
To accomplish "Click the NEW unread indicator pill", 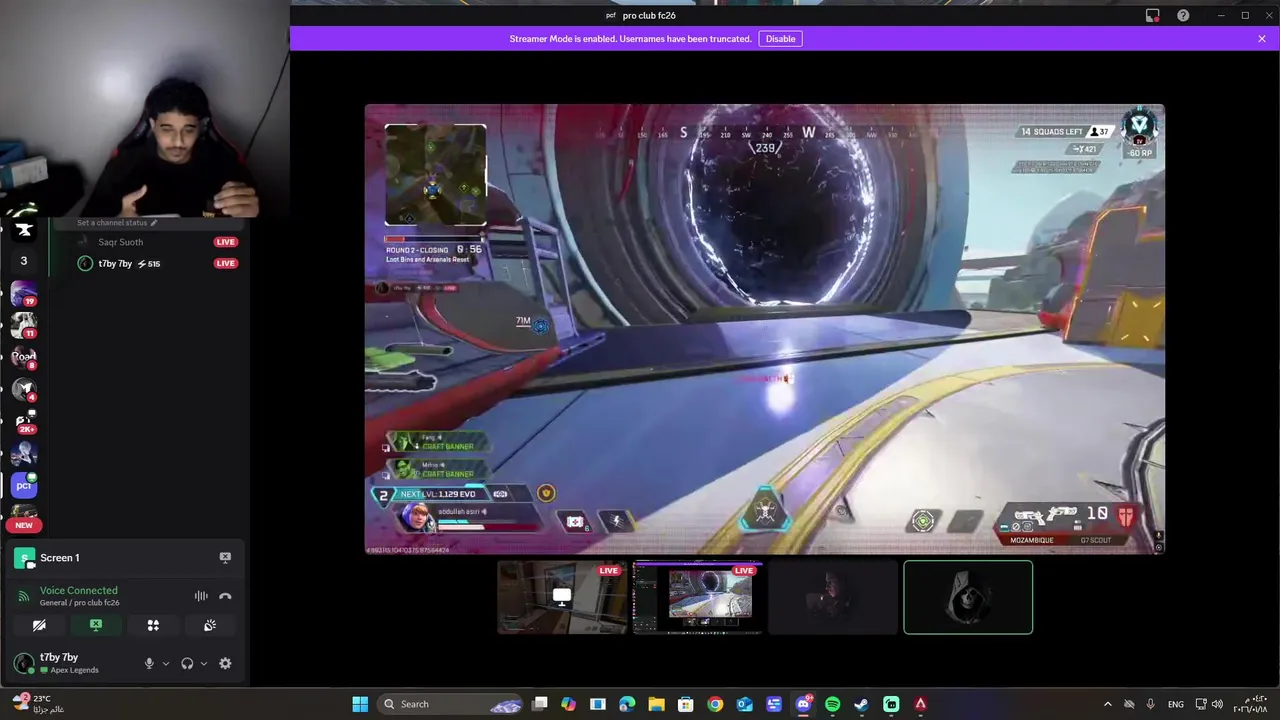I will click(x=24, y=525).
